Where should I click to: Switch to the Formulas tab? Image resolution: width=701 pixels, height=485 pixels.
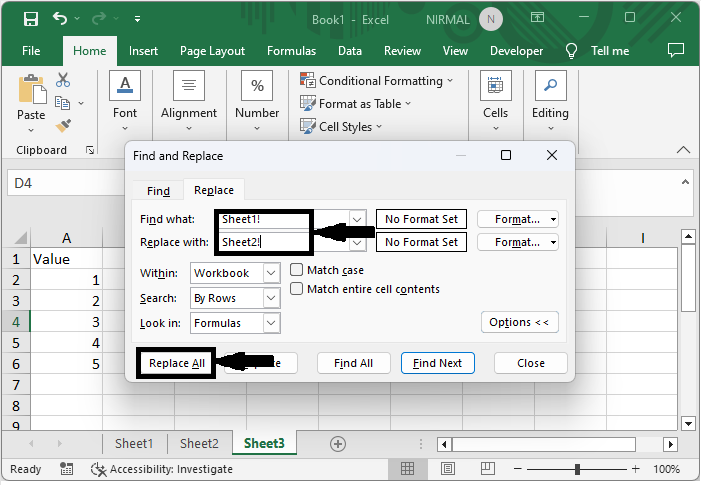(291, 51)
